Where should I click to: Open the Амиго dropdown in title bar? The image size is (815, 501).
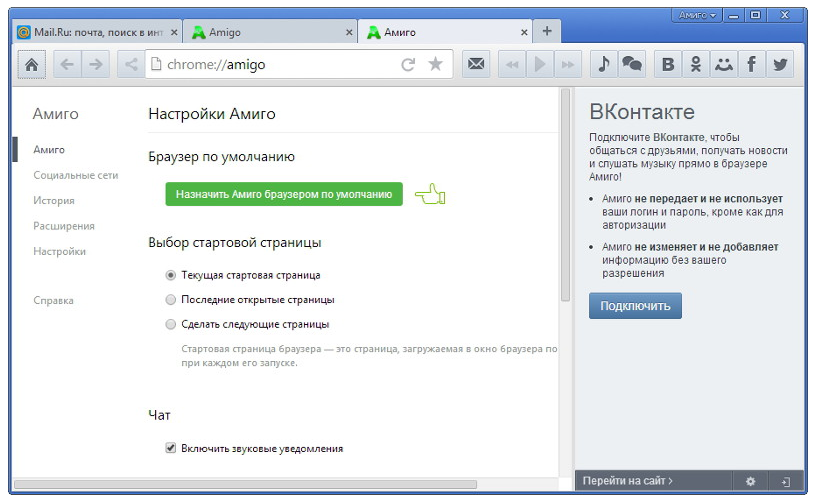point(697,15)
